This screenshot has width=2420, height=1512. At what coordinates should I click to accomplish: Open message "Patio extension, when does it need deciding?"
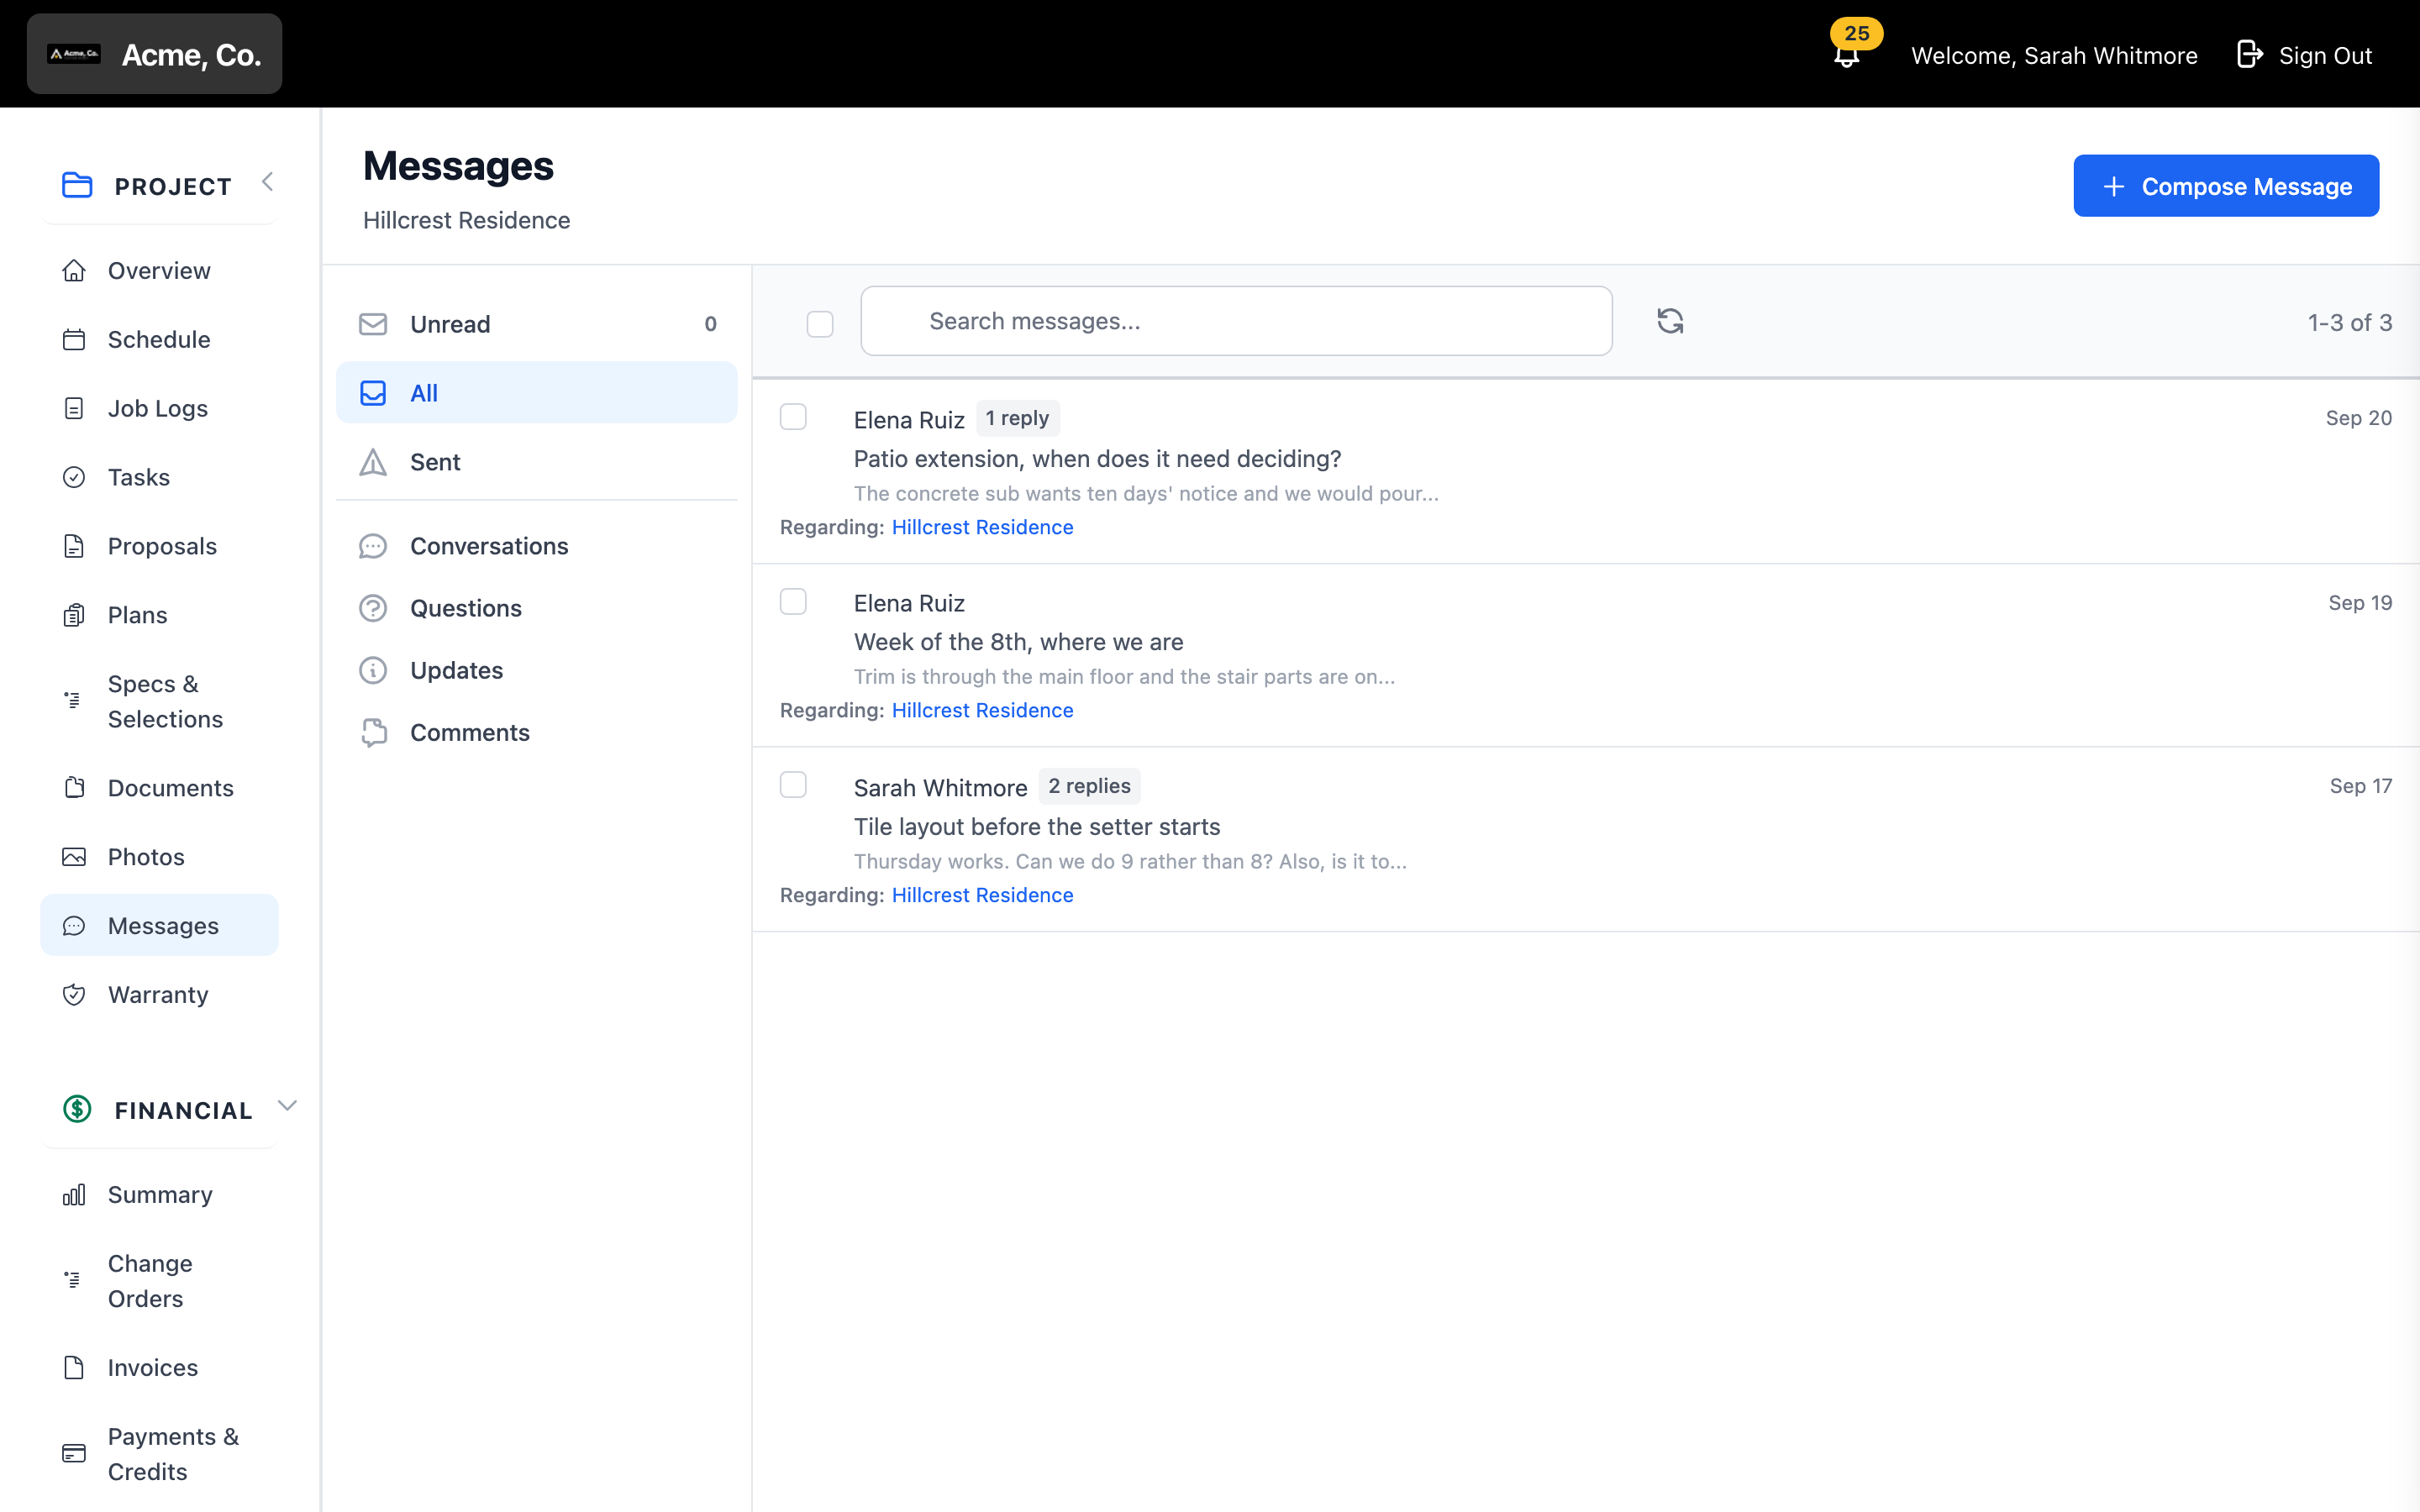click(x=1097, y=459)
